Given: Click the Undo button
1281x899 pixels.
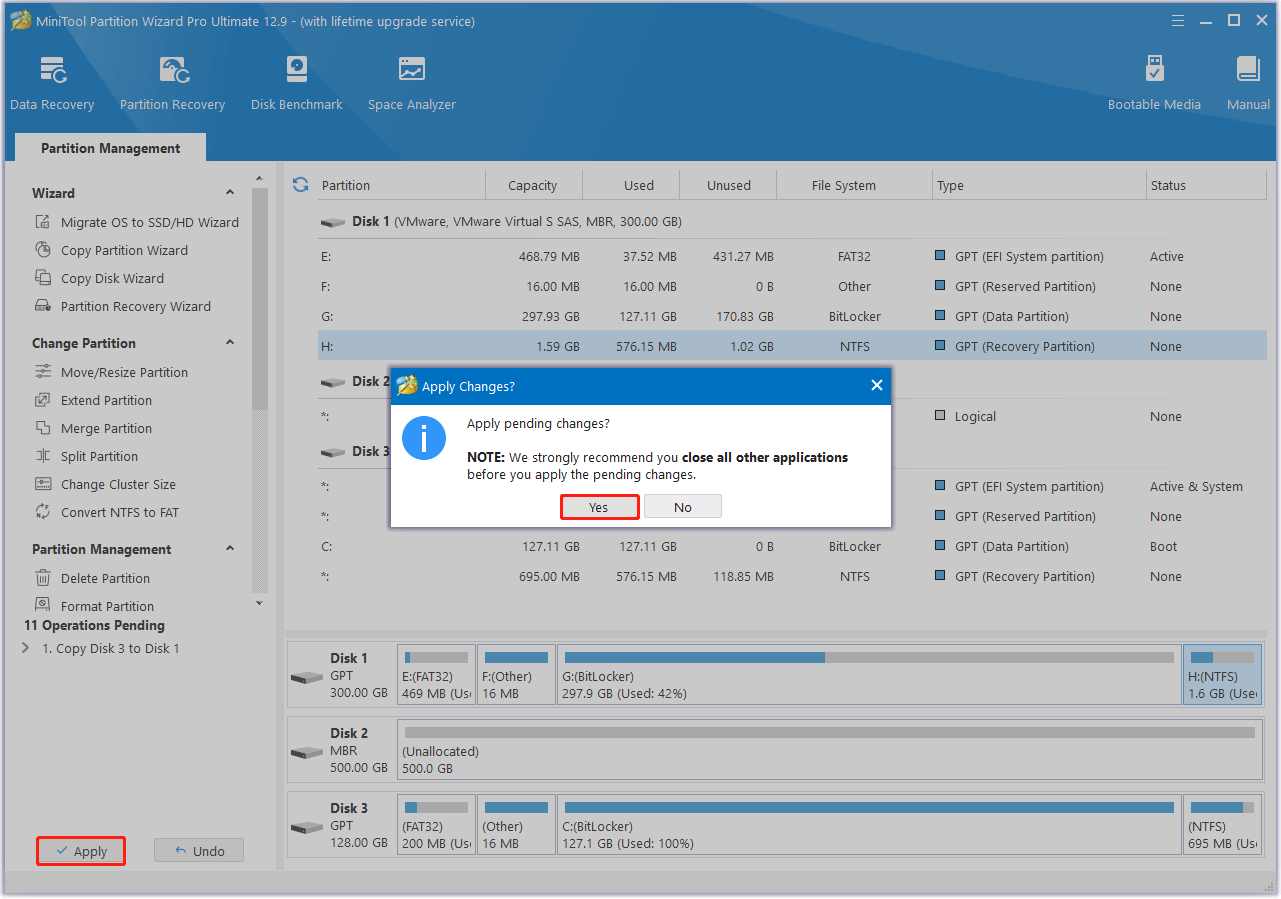Looking at the screenshot, I should coord(199,851).
